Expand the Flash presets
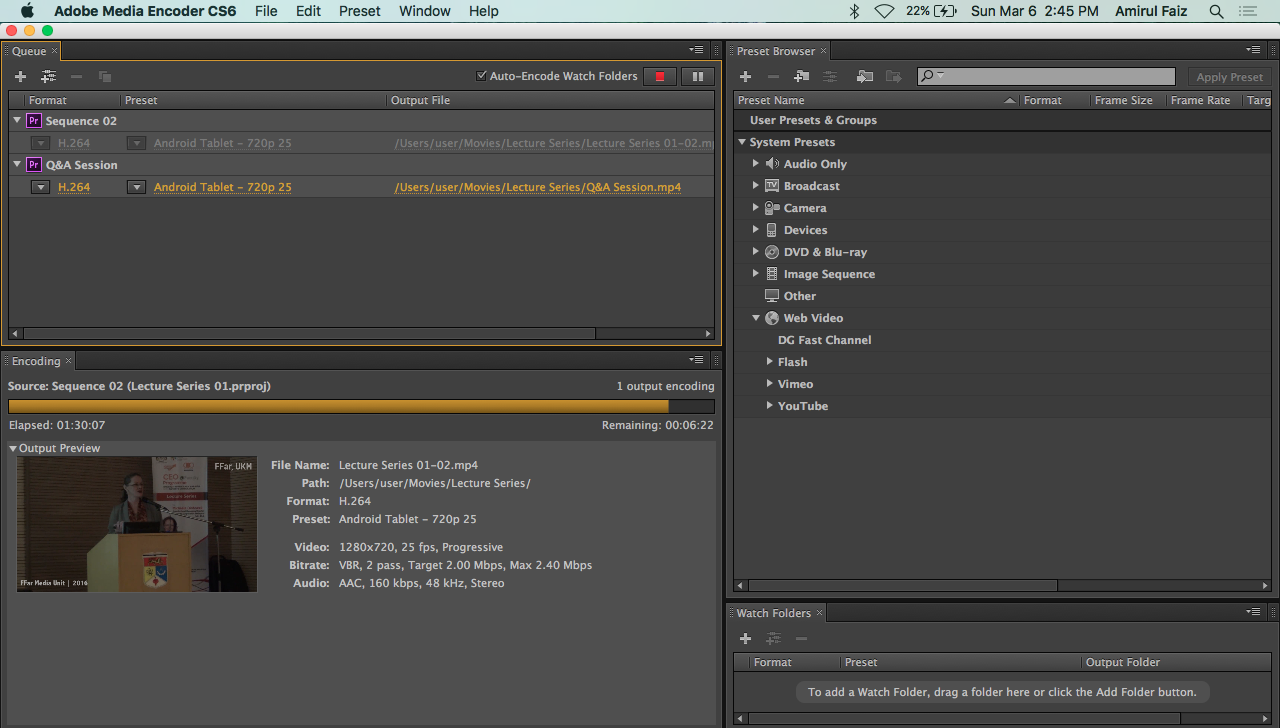The image size is (1280, 728). (x=769, y=362)
